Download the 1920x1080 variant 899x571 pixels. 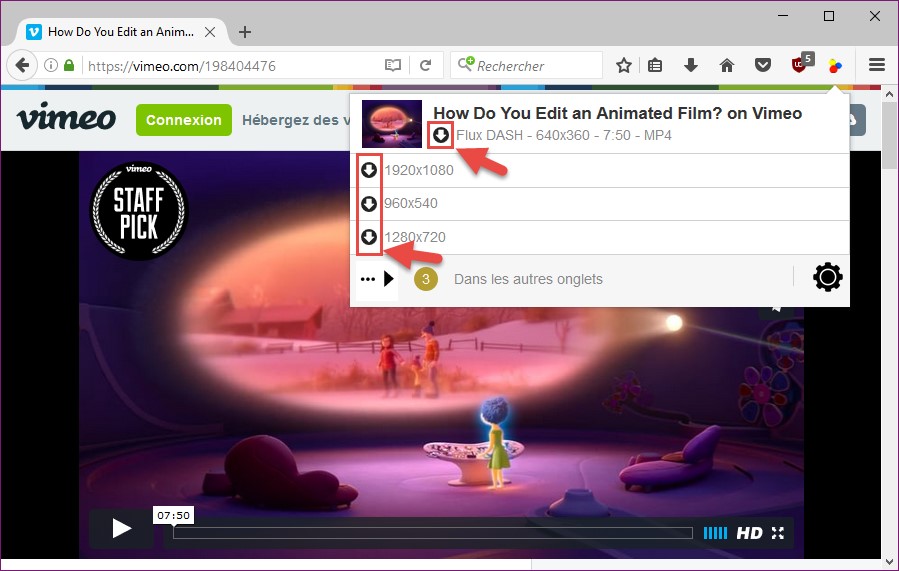tap(369, 170)
